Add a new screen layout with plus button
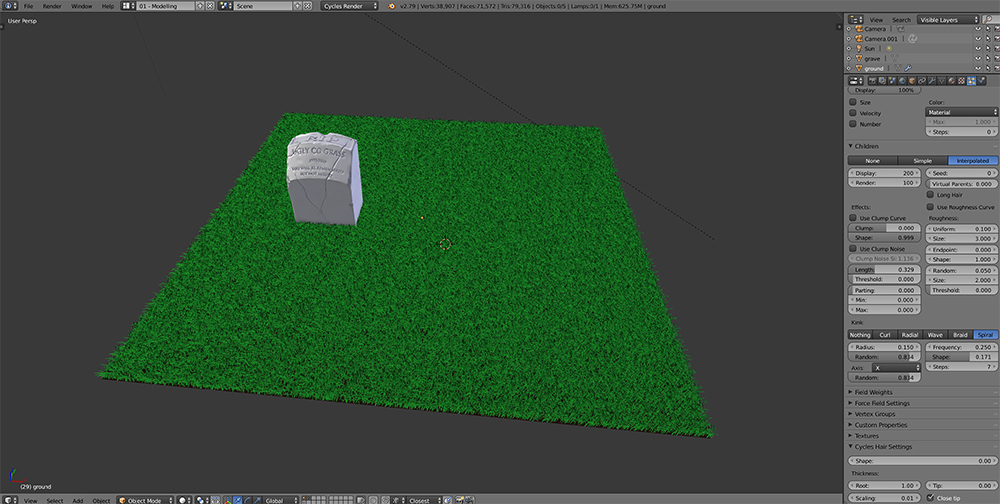 click(201, 6)
